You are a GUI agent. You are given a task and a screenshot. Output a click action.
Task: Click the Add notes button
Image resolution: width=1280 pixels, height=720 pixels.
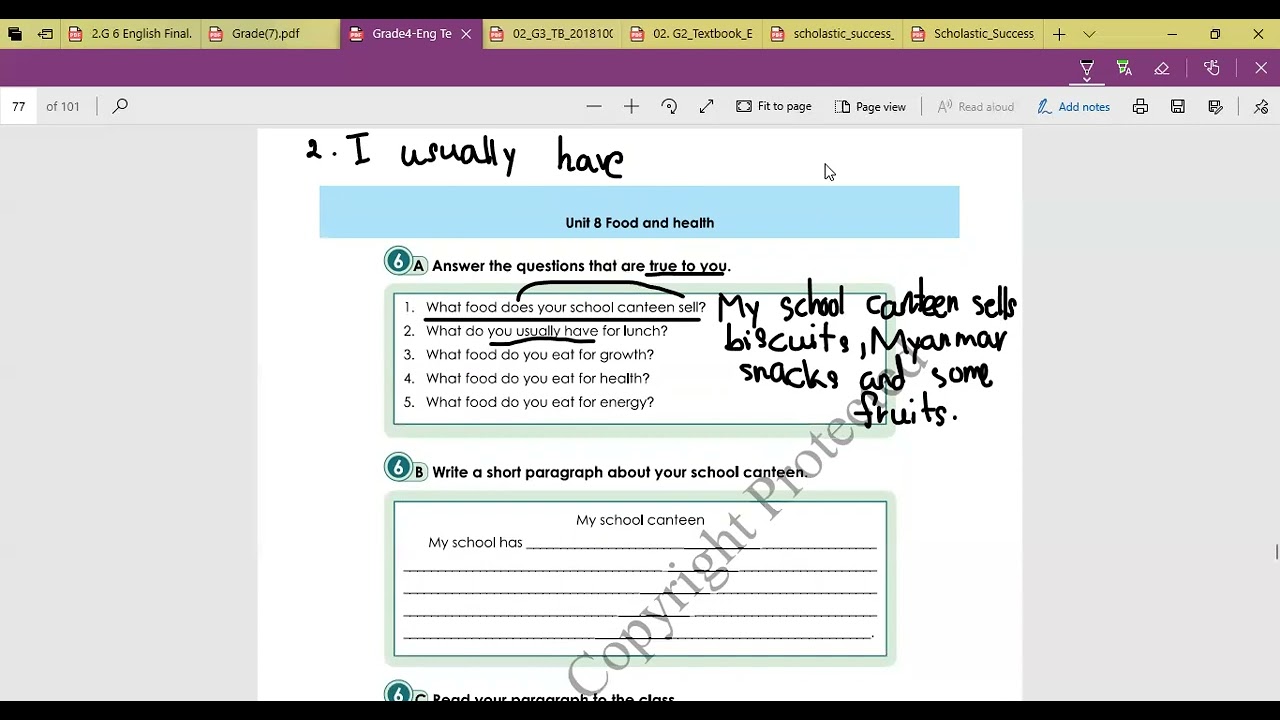[x=1073, y=106]
